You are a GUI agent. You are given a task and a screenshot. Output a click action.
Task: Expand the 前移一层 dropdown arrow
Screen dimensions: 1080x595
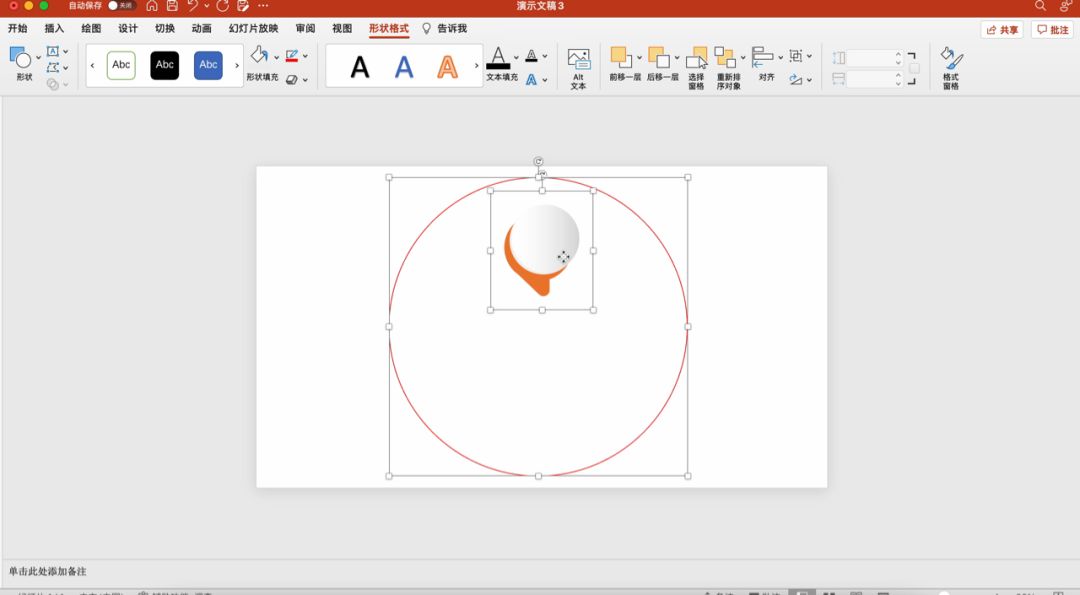click(639, 58)
